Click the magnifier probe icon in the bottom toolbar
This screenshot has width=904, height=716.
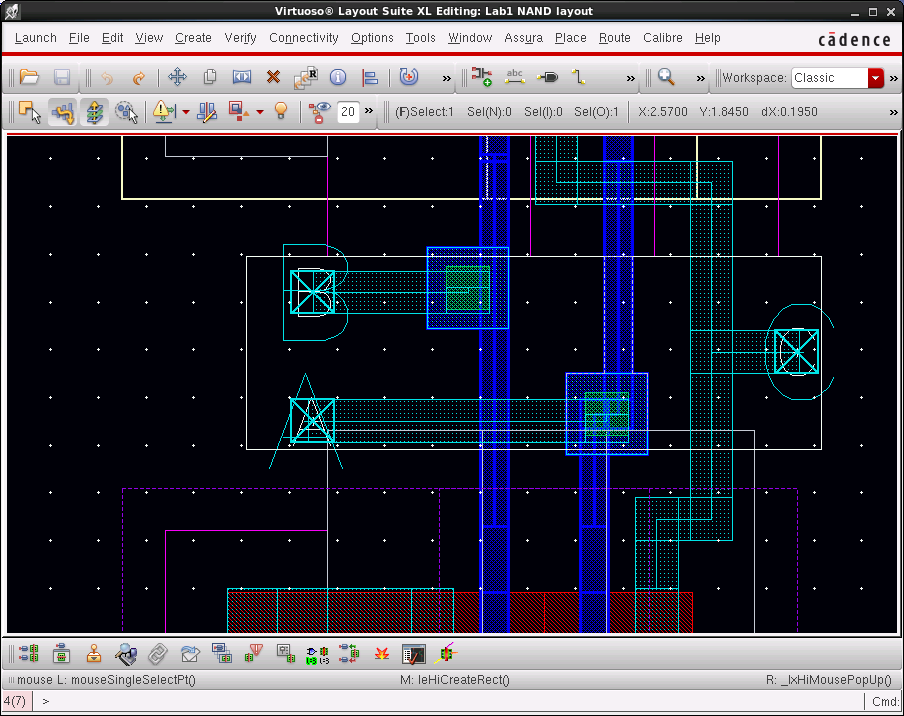pyautogui.click(x=126, y=654)
